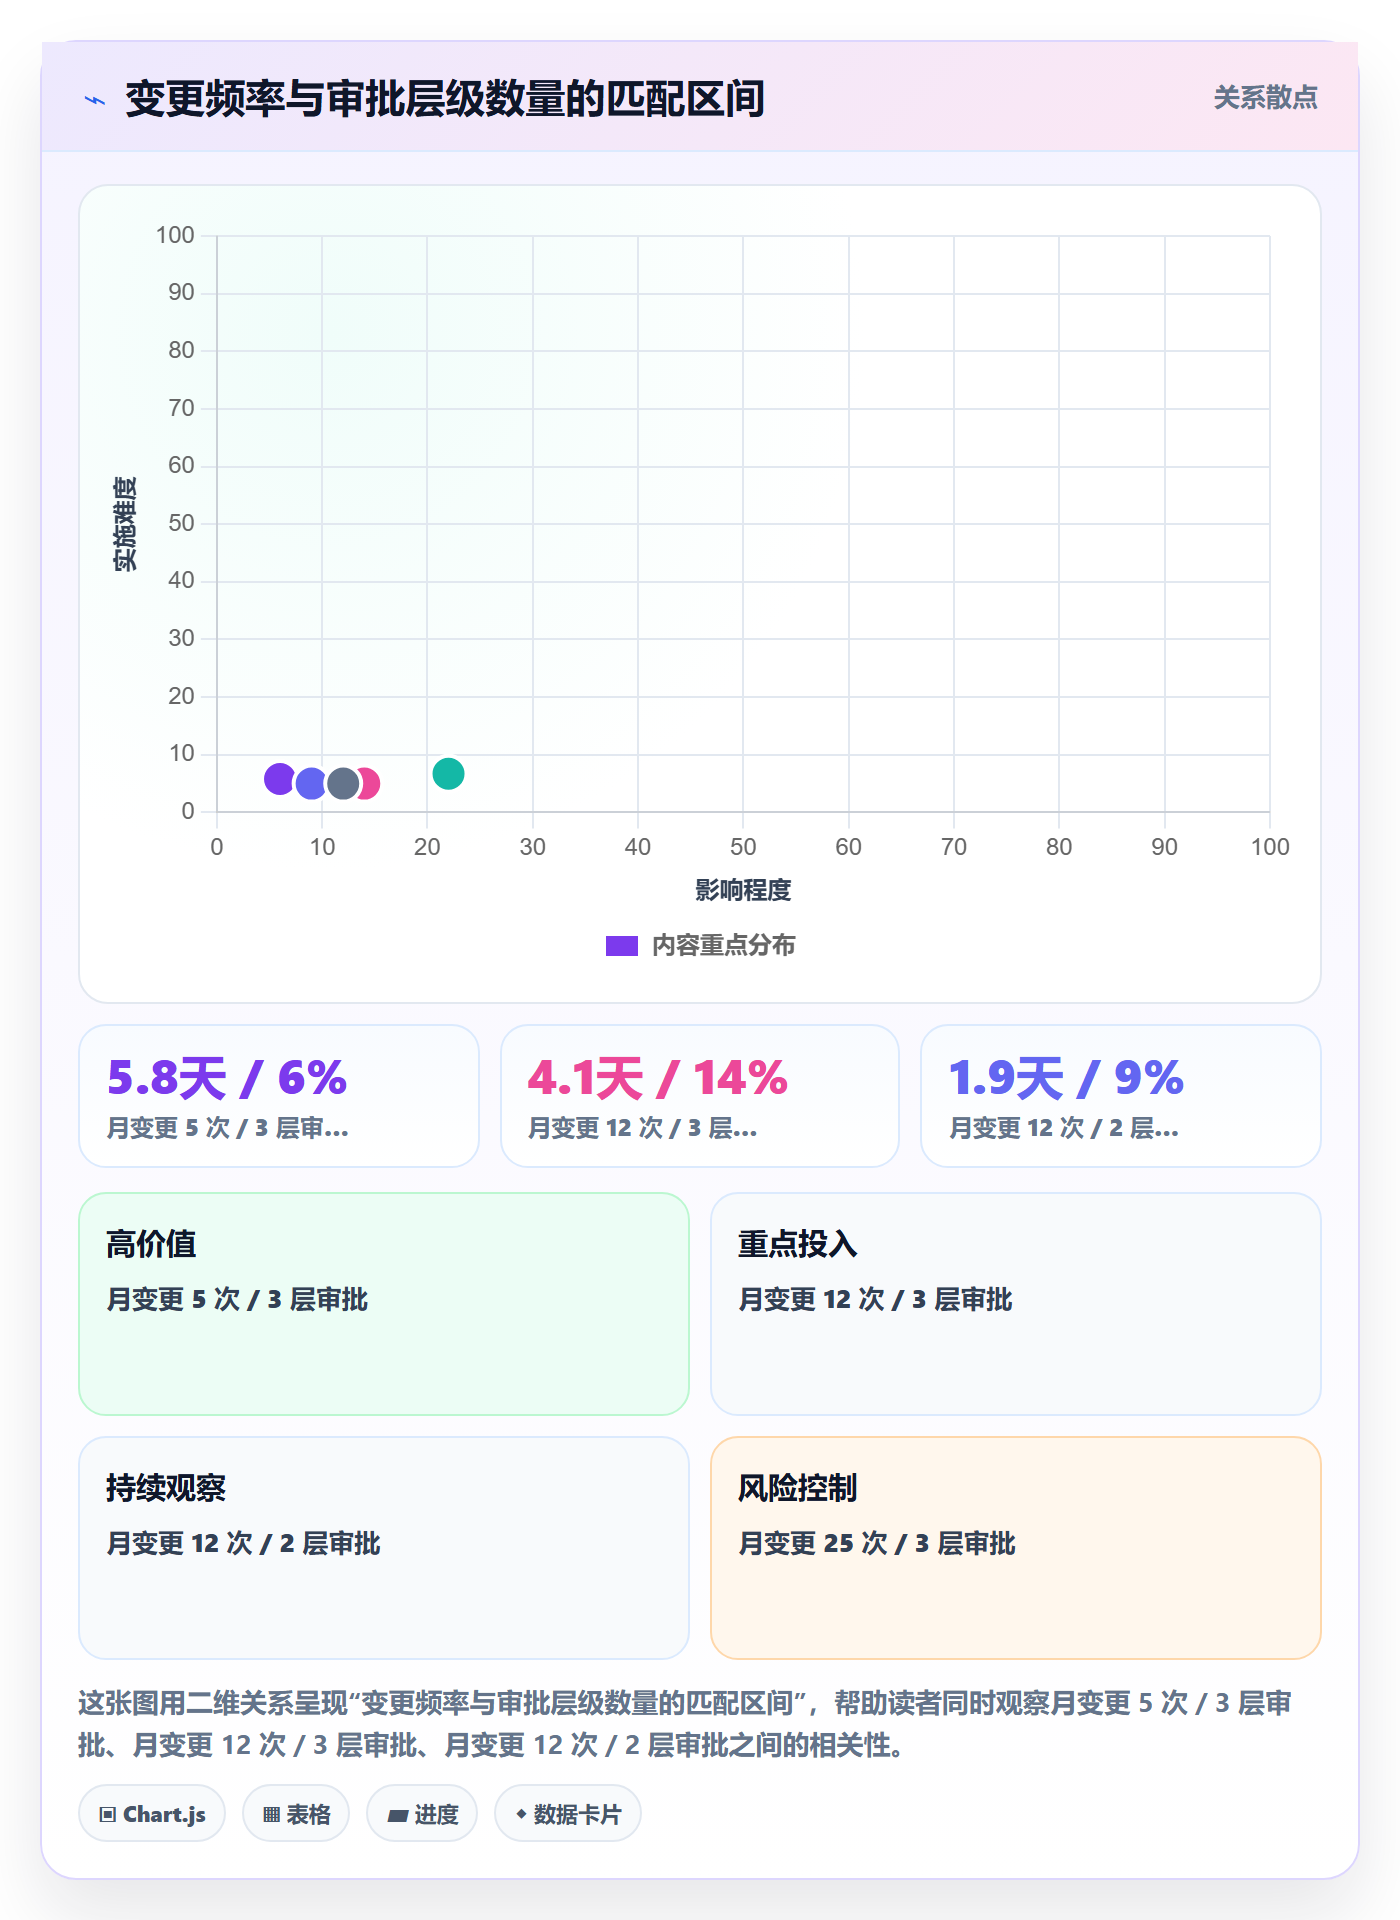The image size is (1400, 1920).
Task: Select the gray-slate scatter data point
Action: click(x=343, y=784)
